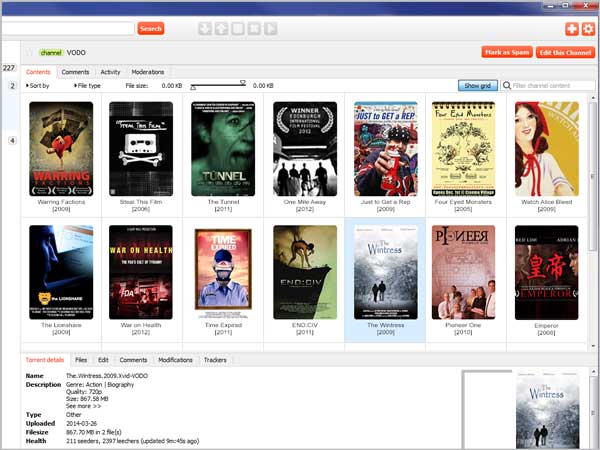600x450 pixels.
Task: Open the Moderations tab
Action: click(148, 72)
